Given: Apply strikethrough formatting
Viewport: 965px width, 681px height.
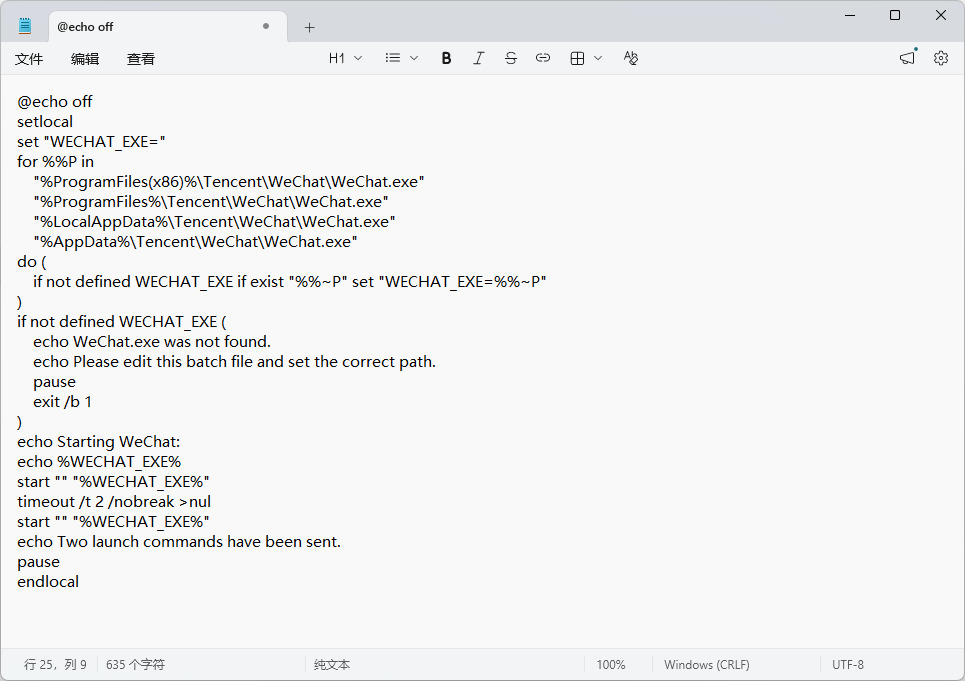Looking at the screenshot, I should (x=510, y=58).
